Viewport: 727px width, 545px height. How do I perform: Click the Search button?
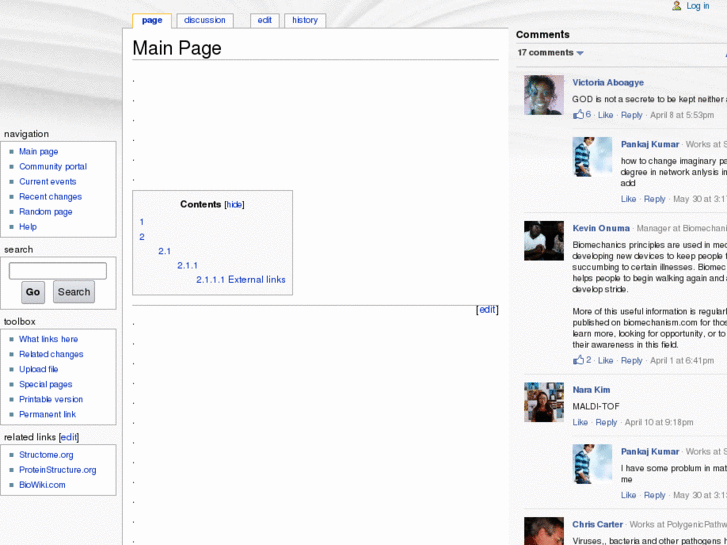point(74,292)
